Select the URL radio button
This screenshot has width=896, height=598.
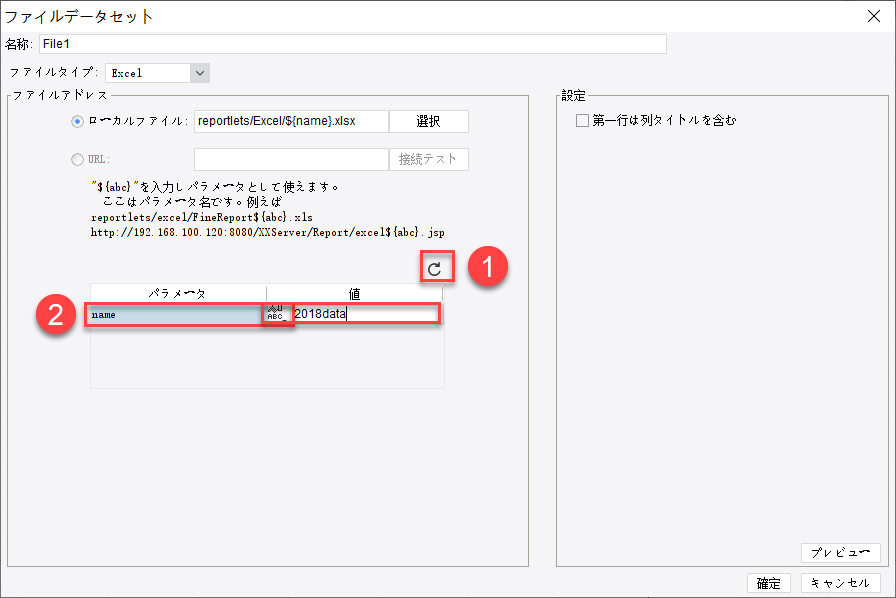(76, 158)
